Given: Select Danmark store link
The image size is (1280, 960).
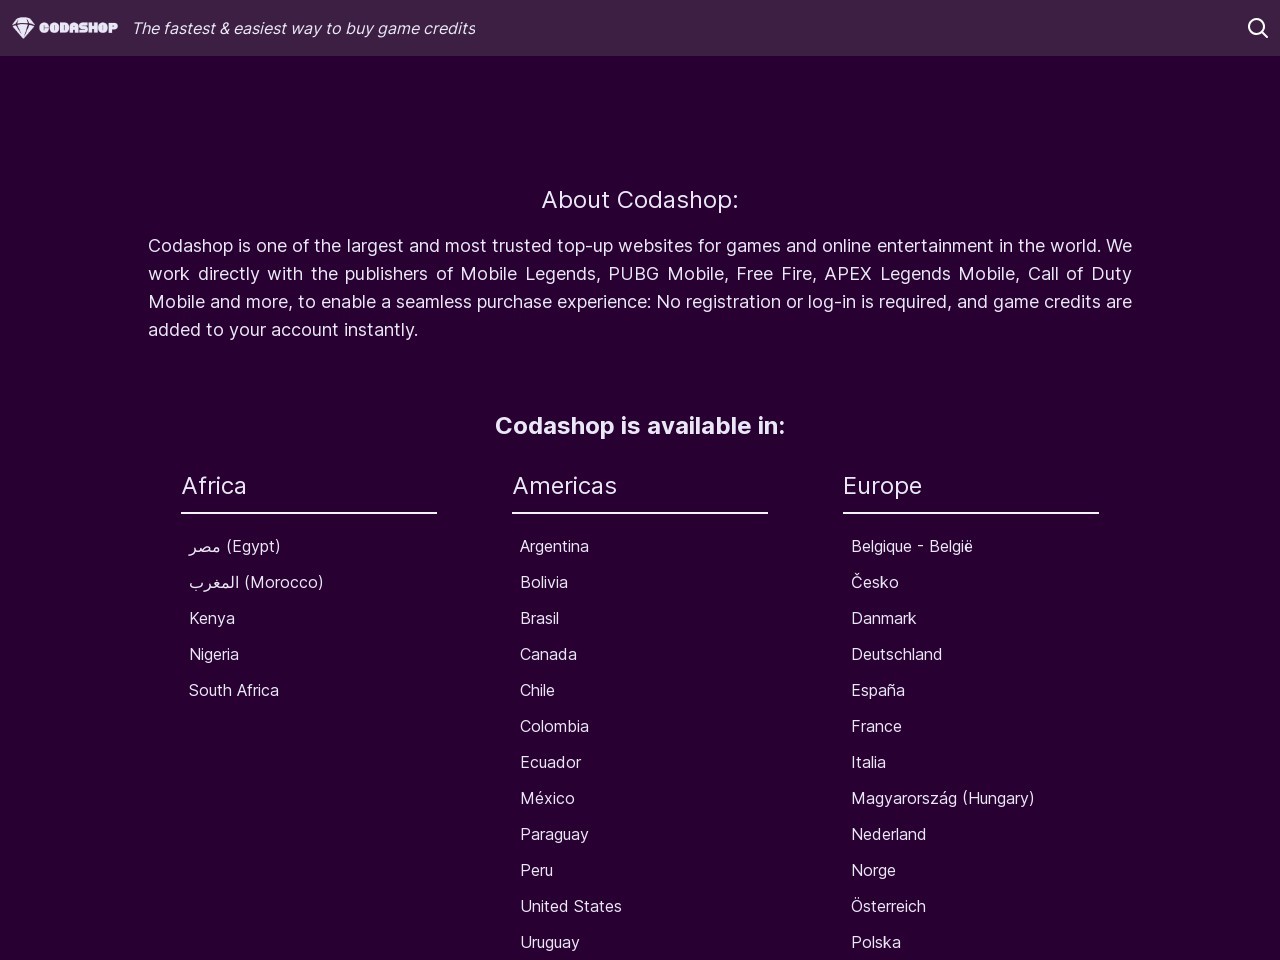Looking at the screenshot, I should coord(884,618).
